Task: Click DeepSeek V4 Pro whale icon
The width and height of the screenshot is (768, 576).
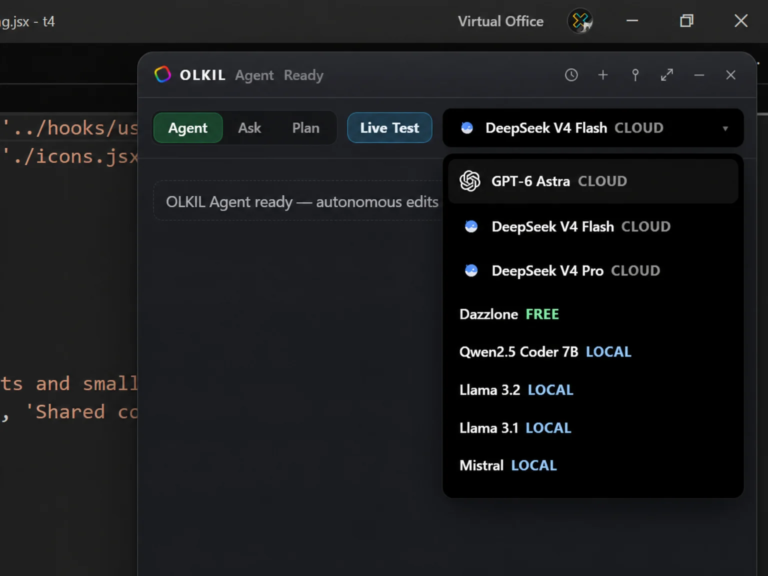Action: point(471,270)
